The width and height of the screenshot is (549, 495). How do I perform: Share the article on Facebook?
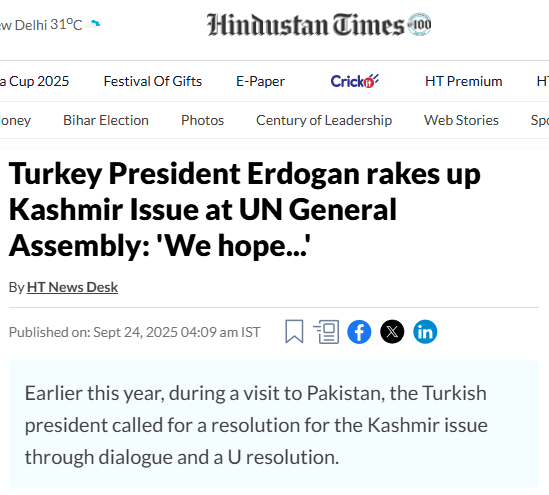point(359,332)
